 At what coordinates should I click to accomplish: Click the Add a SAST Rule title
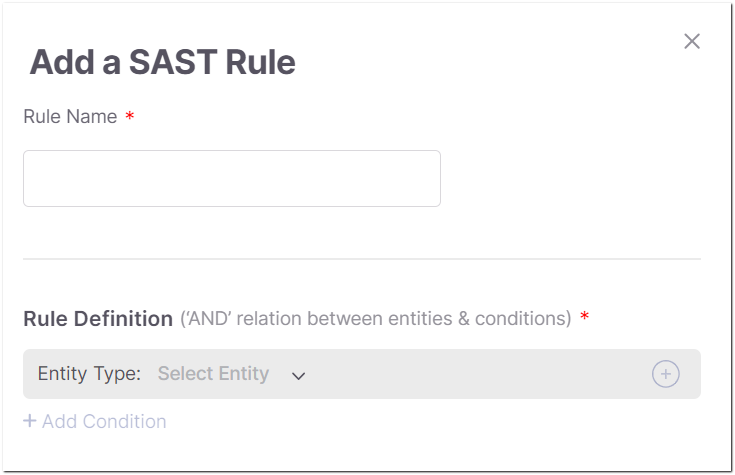(x=163, y=62)
